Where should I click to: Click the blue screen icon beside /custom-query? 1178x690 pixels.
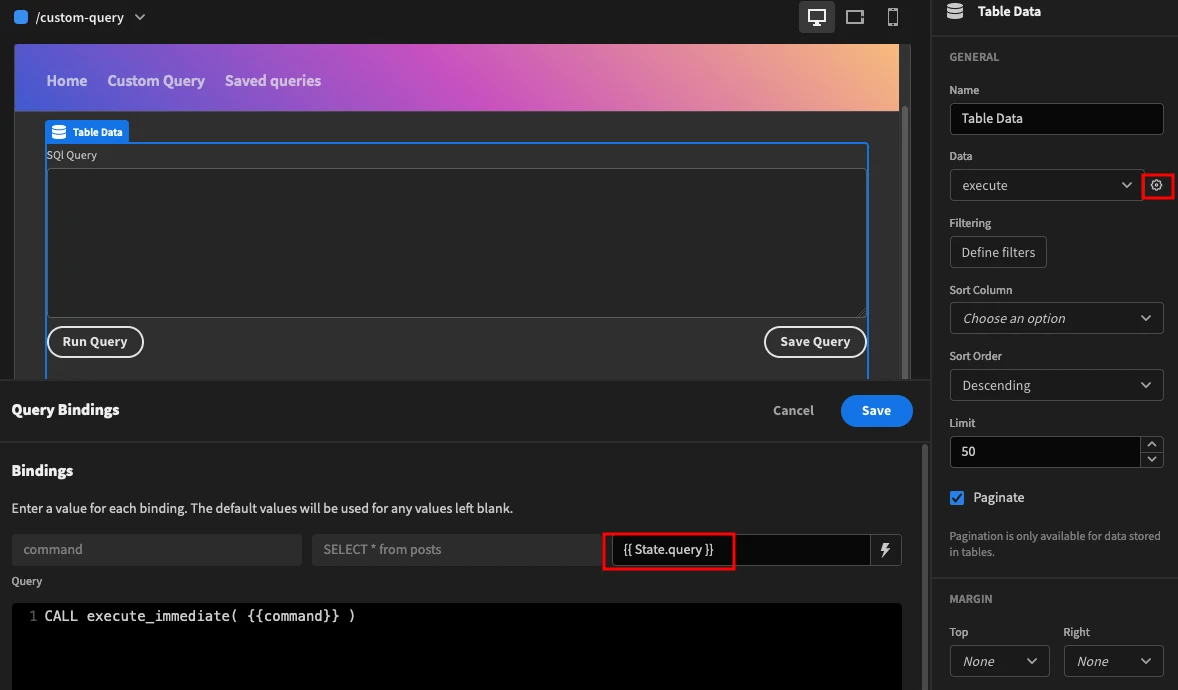pos(21,17)
